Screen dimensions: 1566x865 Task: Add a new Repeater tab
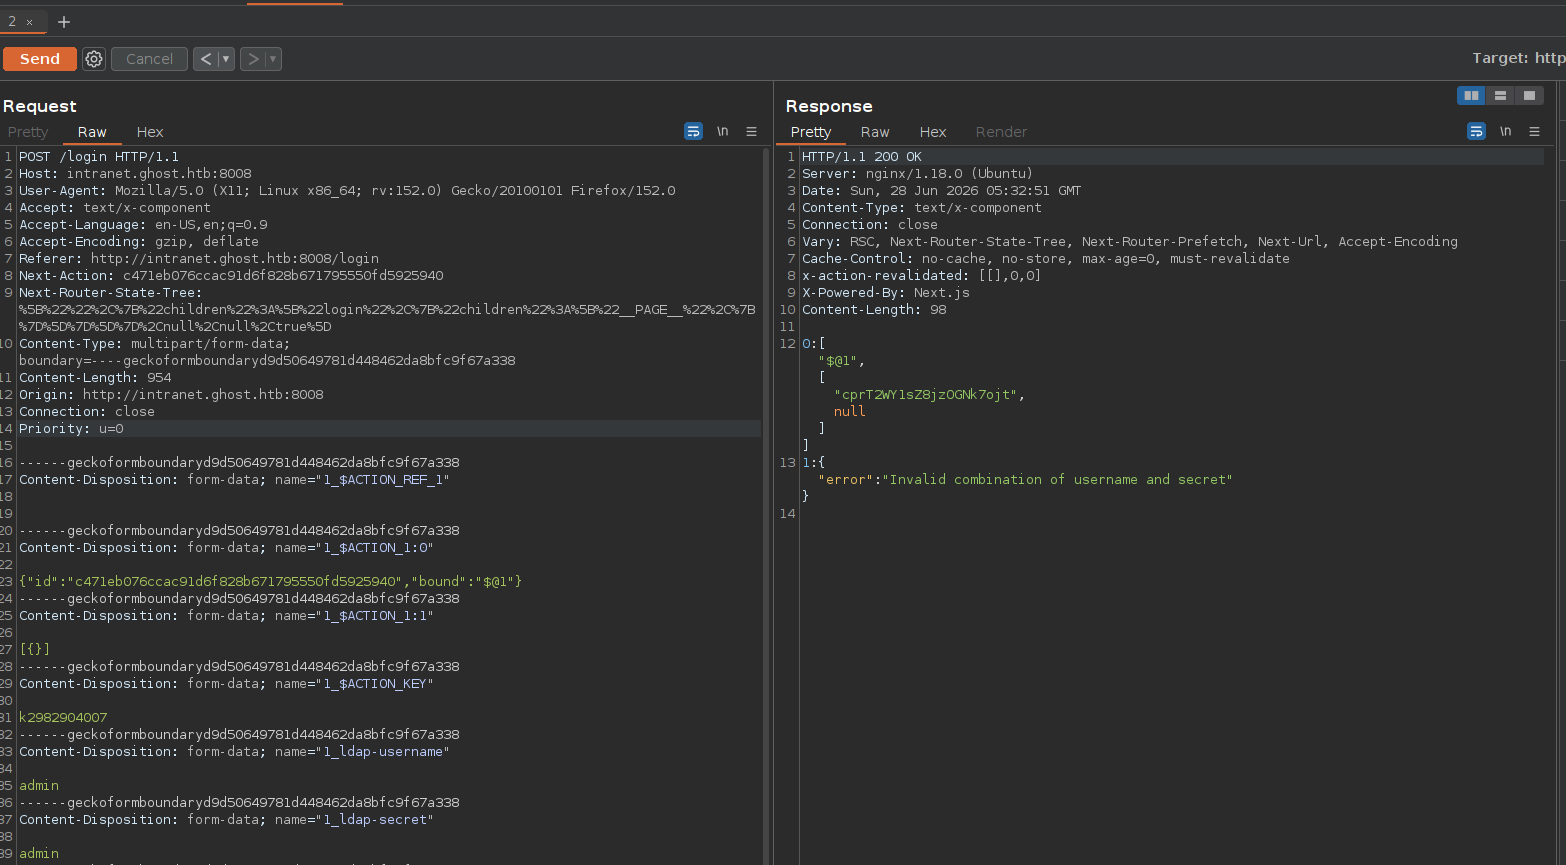click(64, 22)
